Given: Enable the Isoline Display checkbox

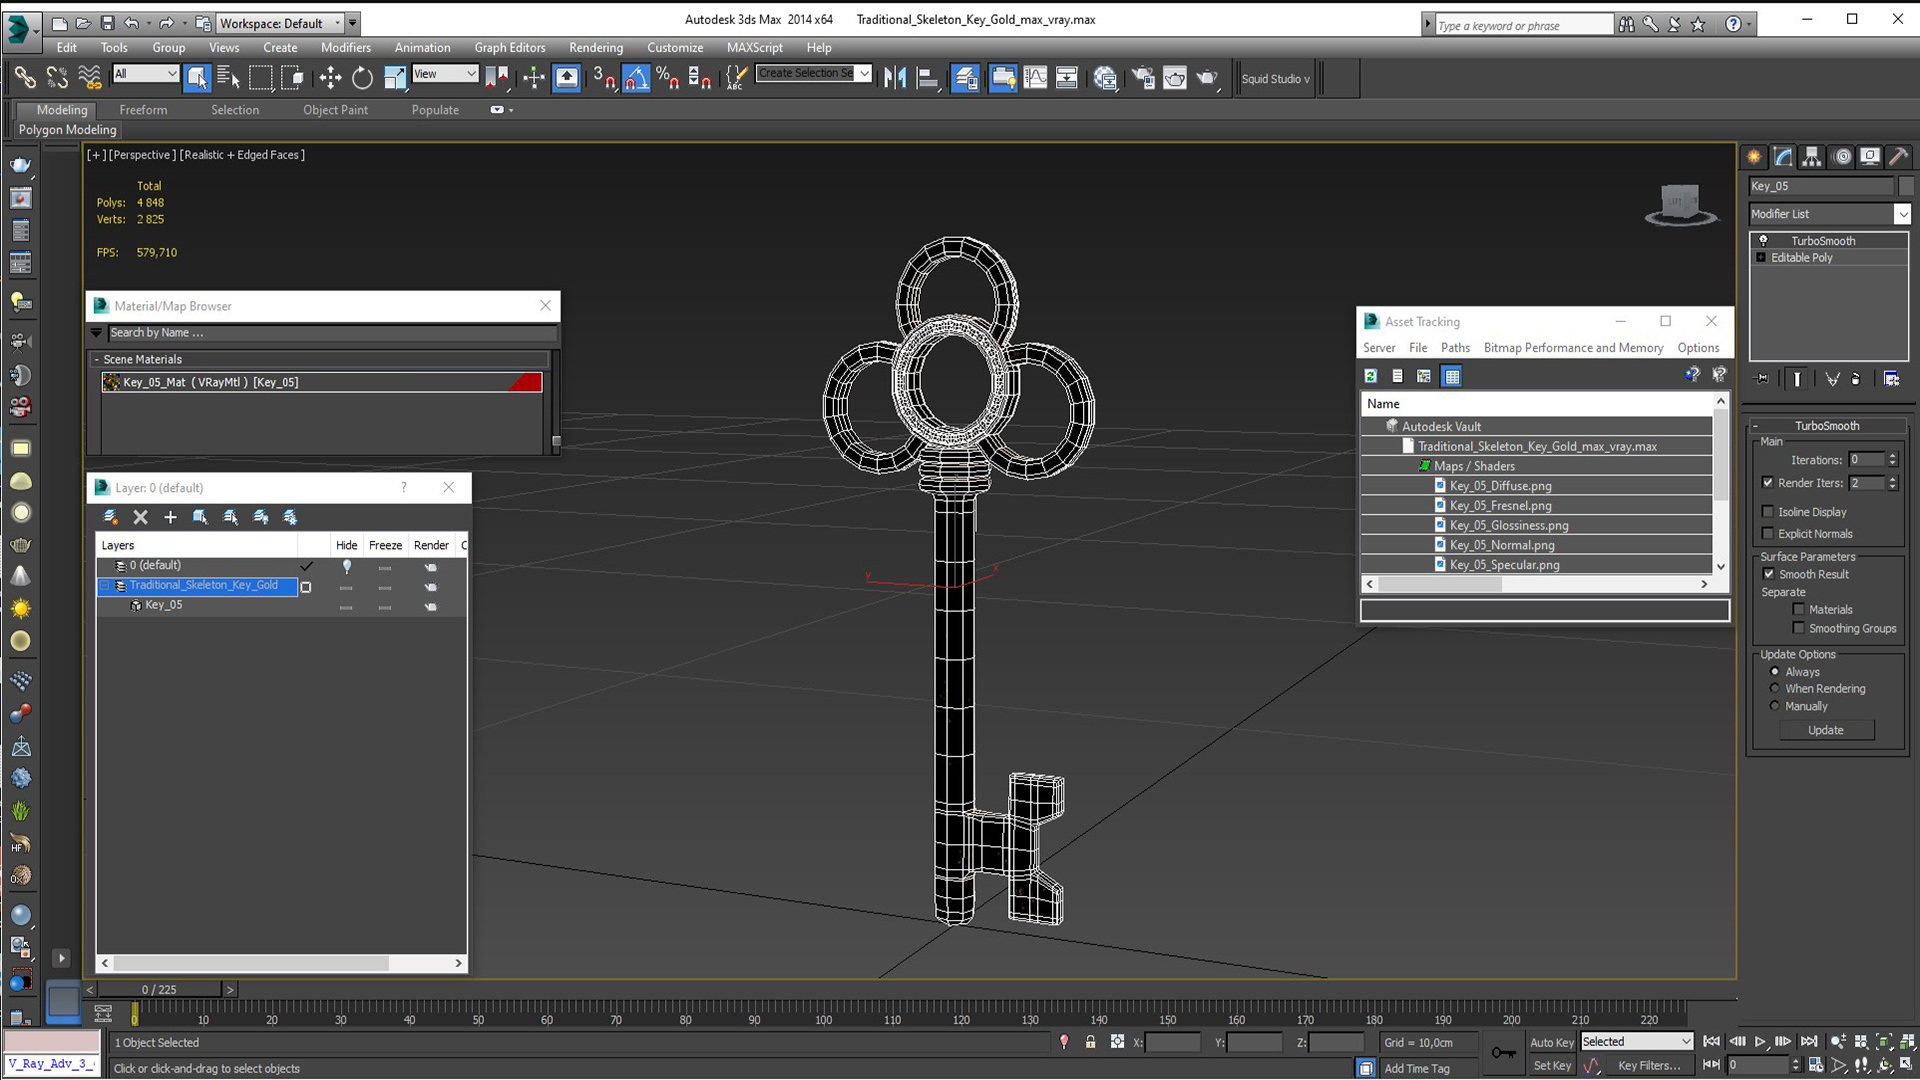Looking at the screenshot, I should click(x=1768, y=512).
